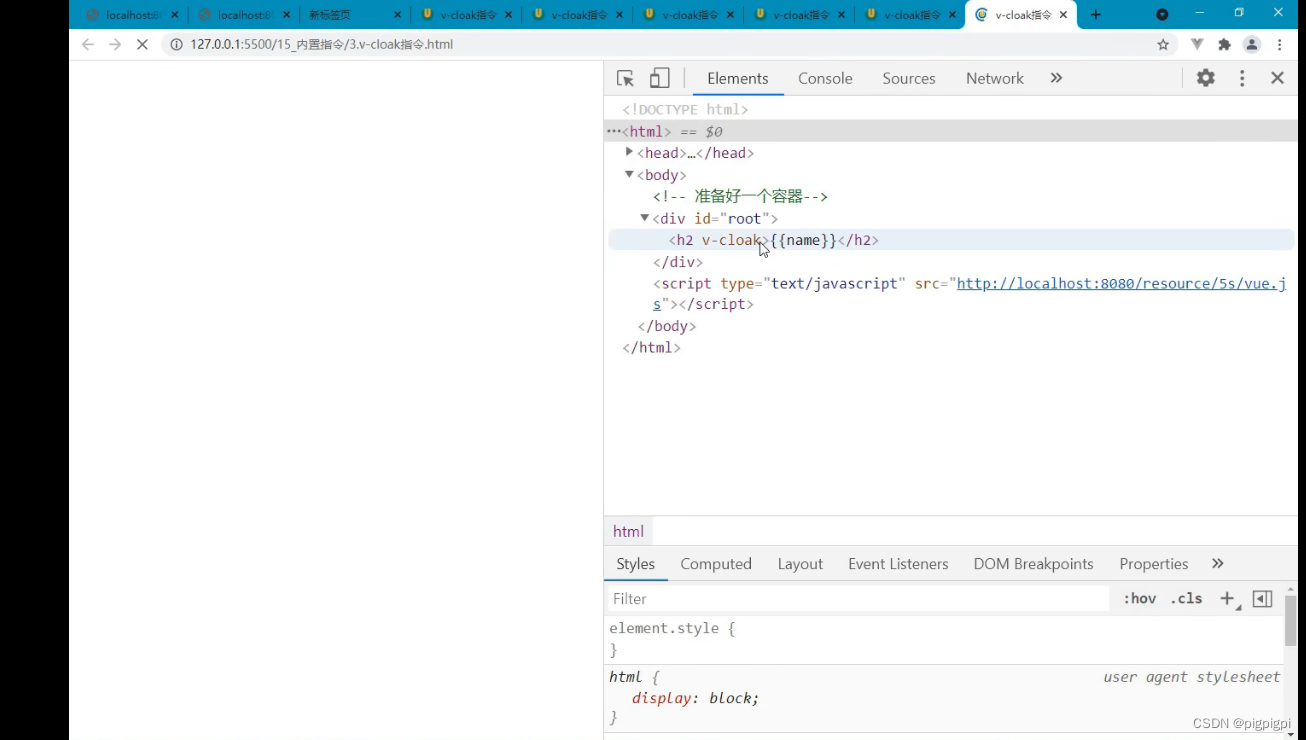Select the html element row
This screenshot has height=740, width=1306.
click(x=951, y=131)
